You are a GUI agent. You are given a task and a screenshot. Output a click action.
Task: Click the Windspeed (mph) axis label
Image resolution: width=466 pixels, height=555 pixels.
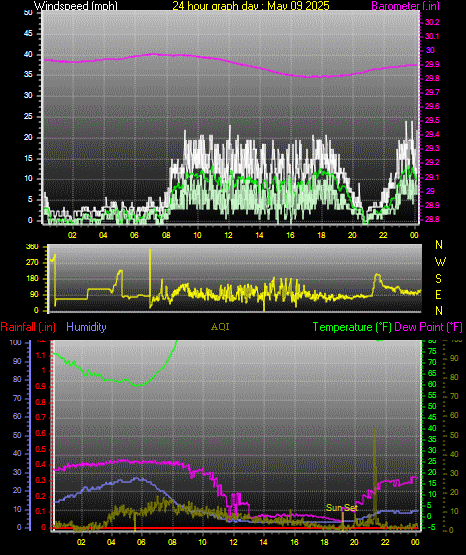75,5
